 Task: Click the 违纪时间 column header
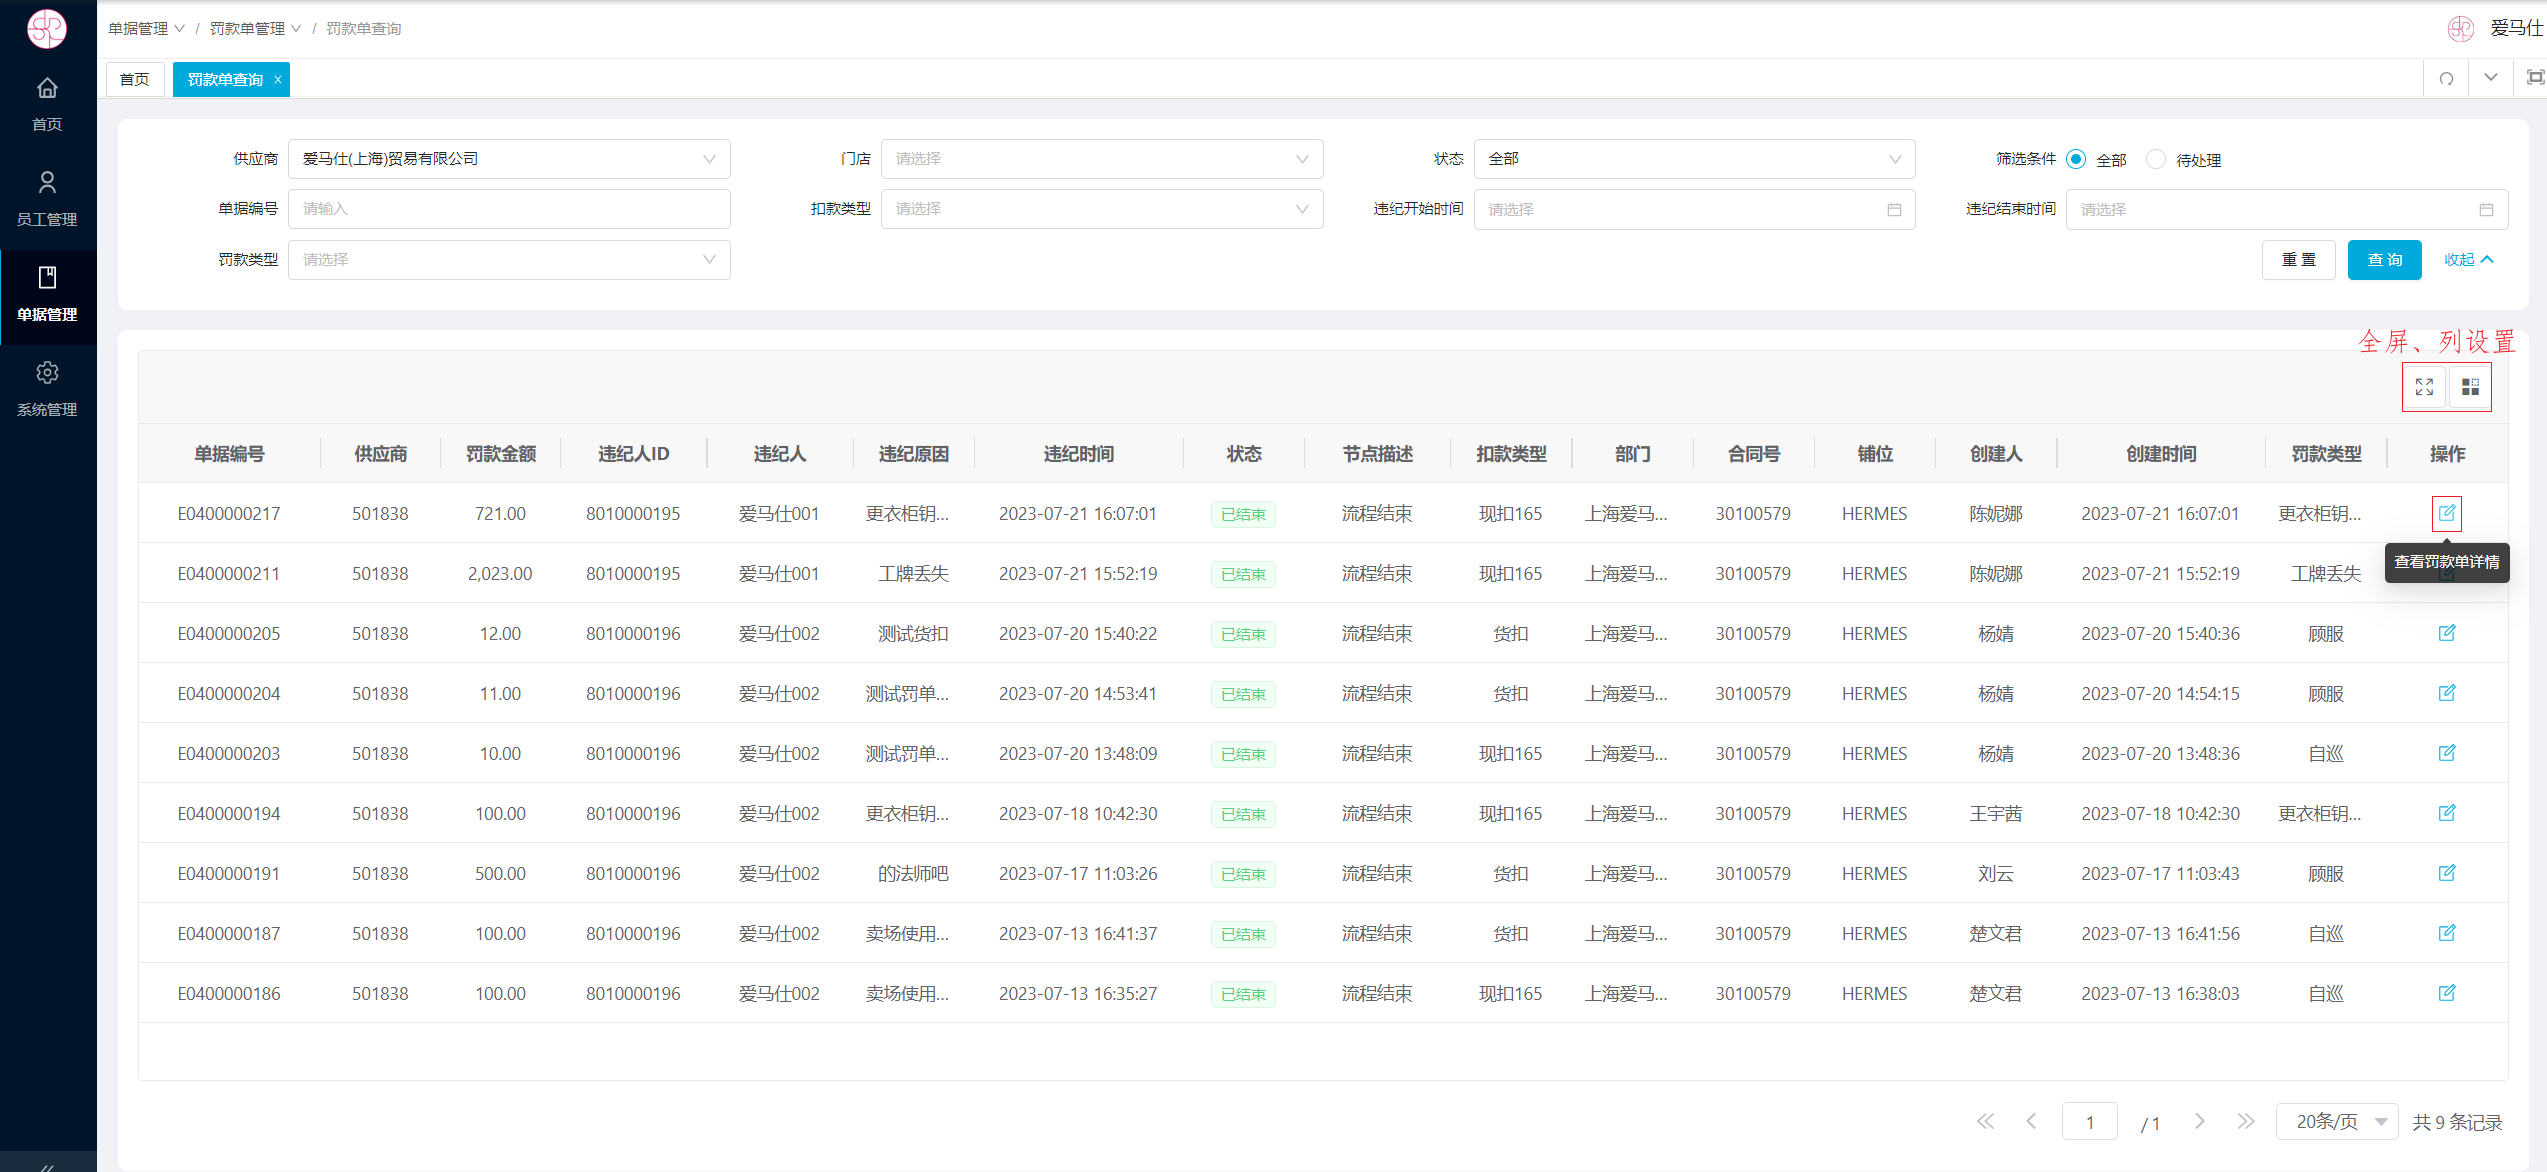pos(1078,454)
